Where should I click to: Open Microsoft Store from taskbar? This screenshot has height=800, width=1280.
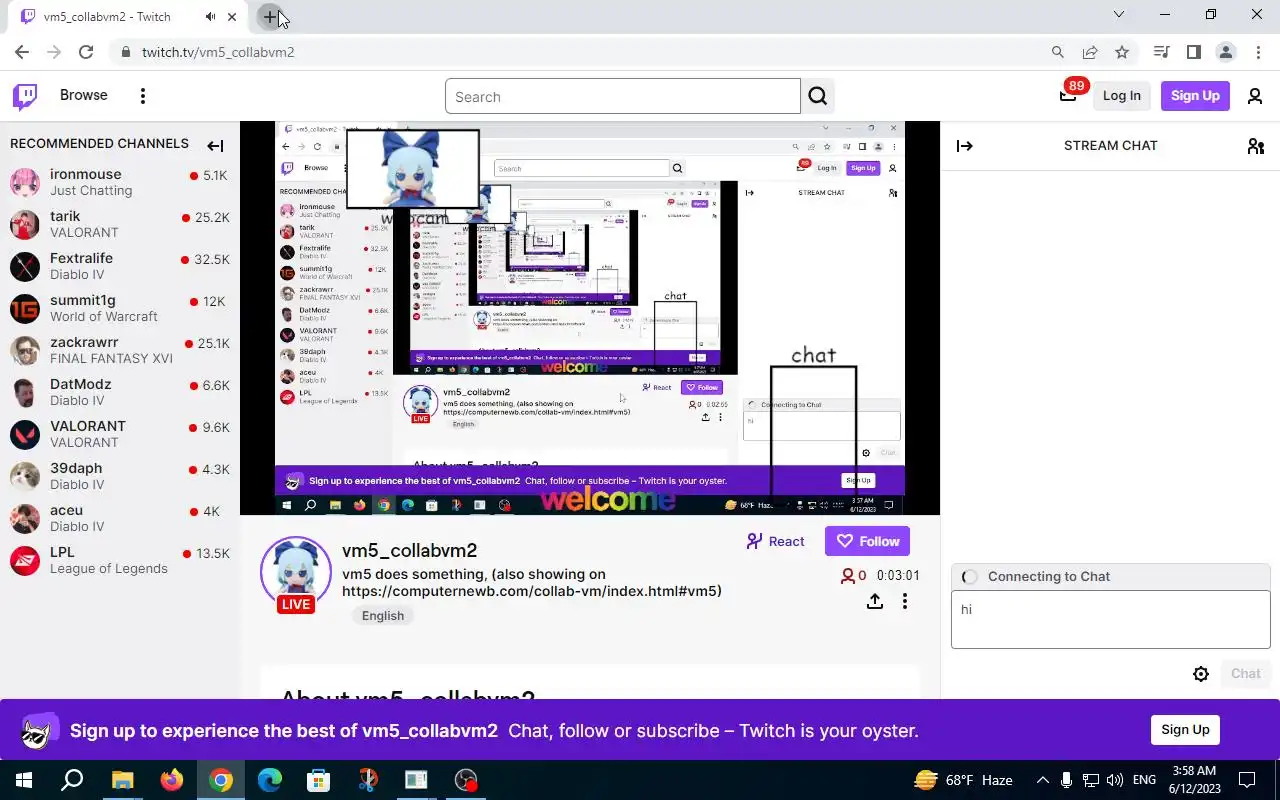pyautogui.click(x=318, y=780)
